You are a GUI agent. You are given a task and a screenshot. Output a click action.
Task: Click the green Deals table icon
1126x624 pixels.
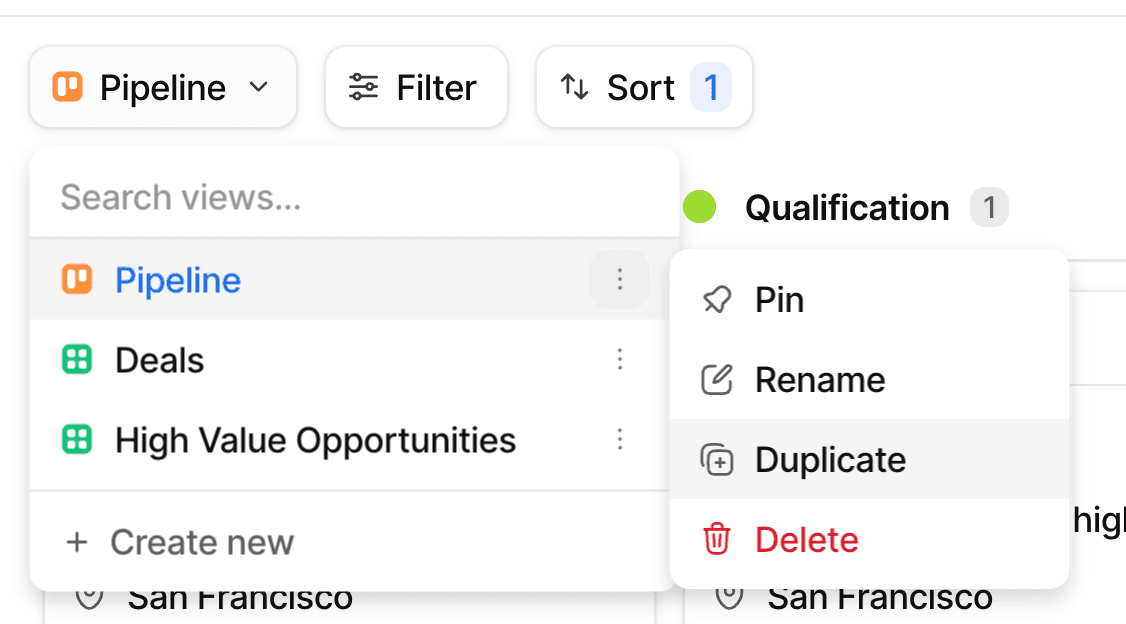pyautogui.click(x=77, y=360)
